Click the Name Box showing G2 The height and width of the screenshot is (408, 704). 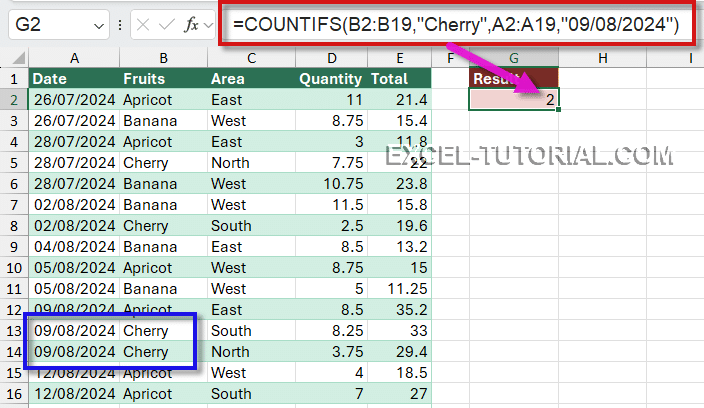click(58, 25)
